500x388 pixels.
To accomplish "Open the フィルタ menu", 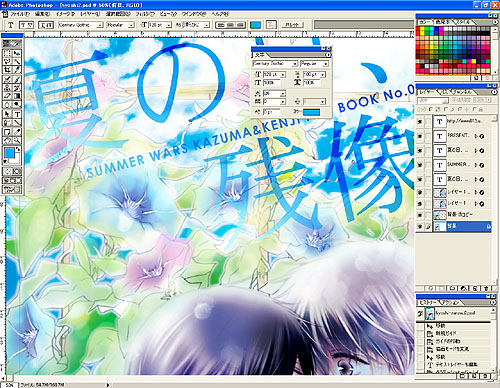I will click(145, 14).
